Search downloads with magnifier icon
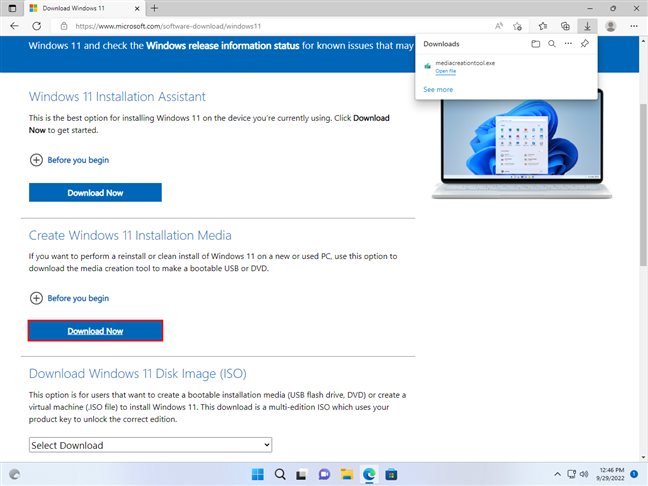The width and height of the screenshot is (648, 486). click(x=552, y=44)
